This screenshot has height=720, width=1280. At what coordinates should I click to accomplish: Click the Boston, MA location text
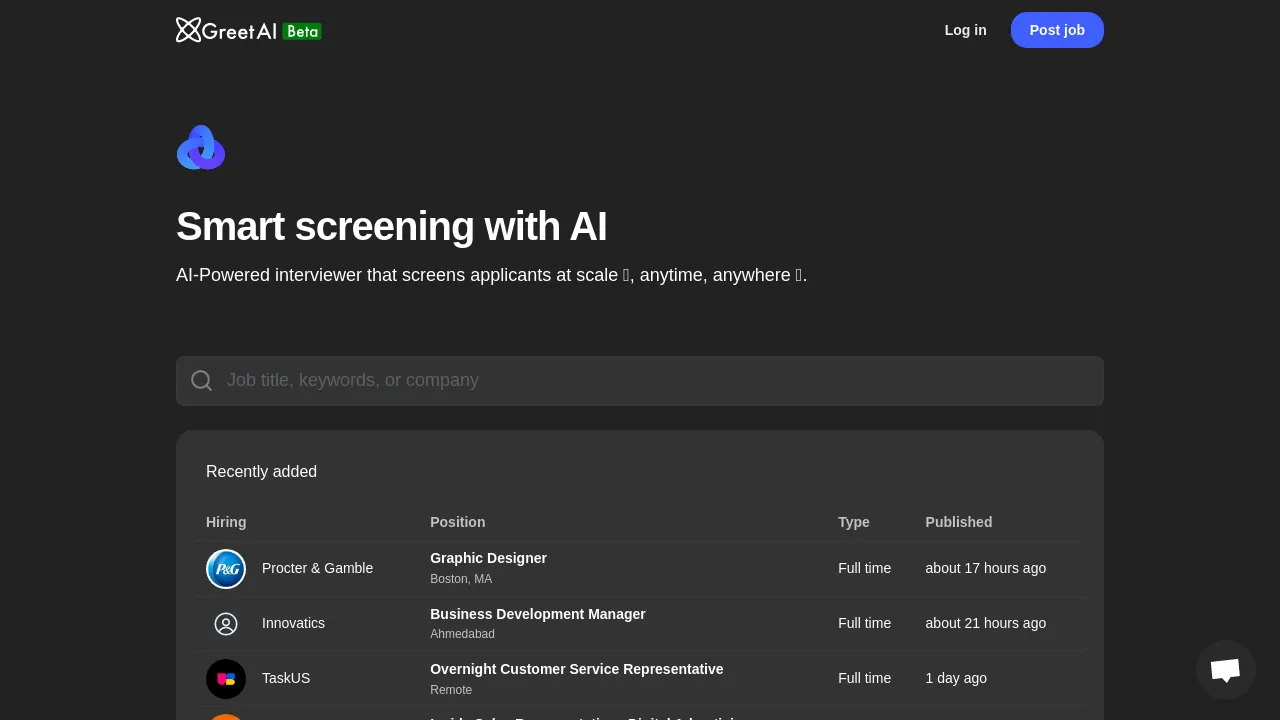pyautogui.click(x=461, y=579)
